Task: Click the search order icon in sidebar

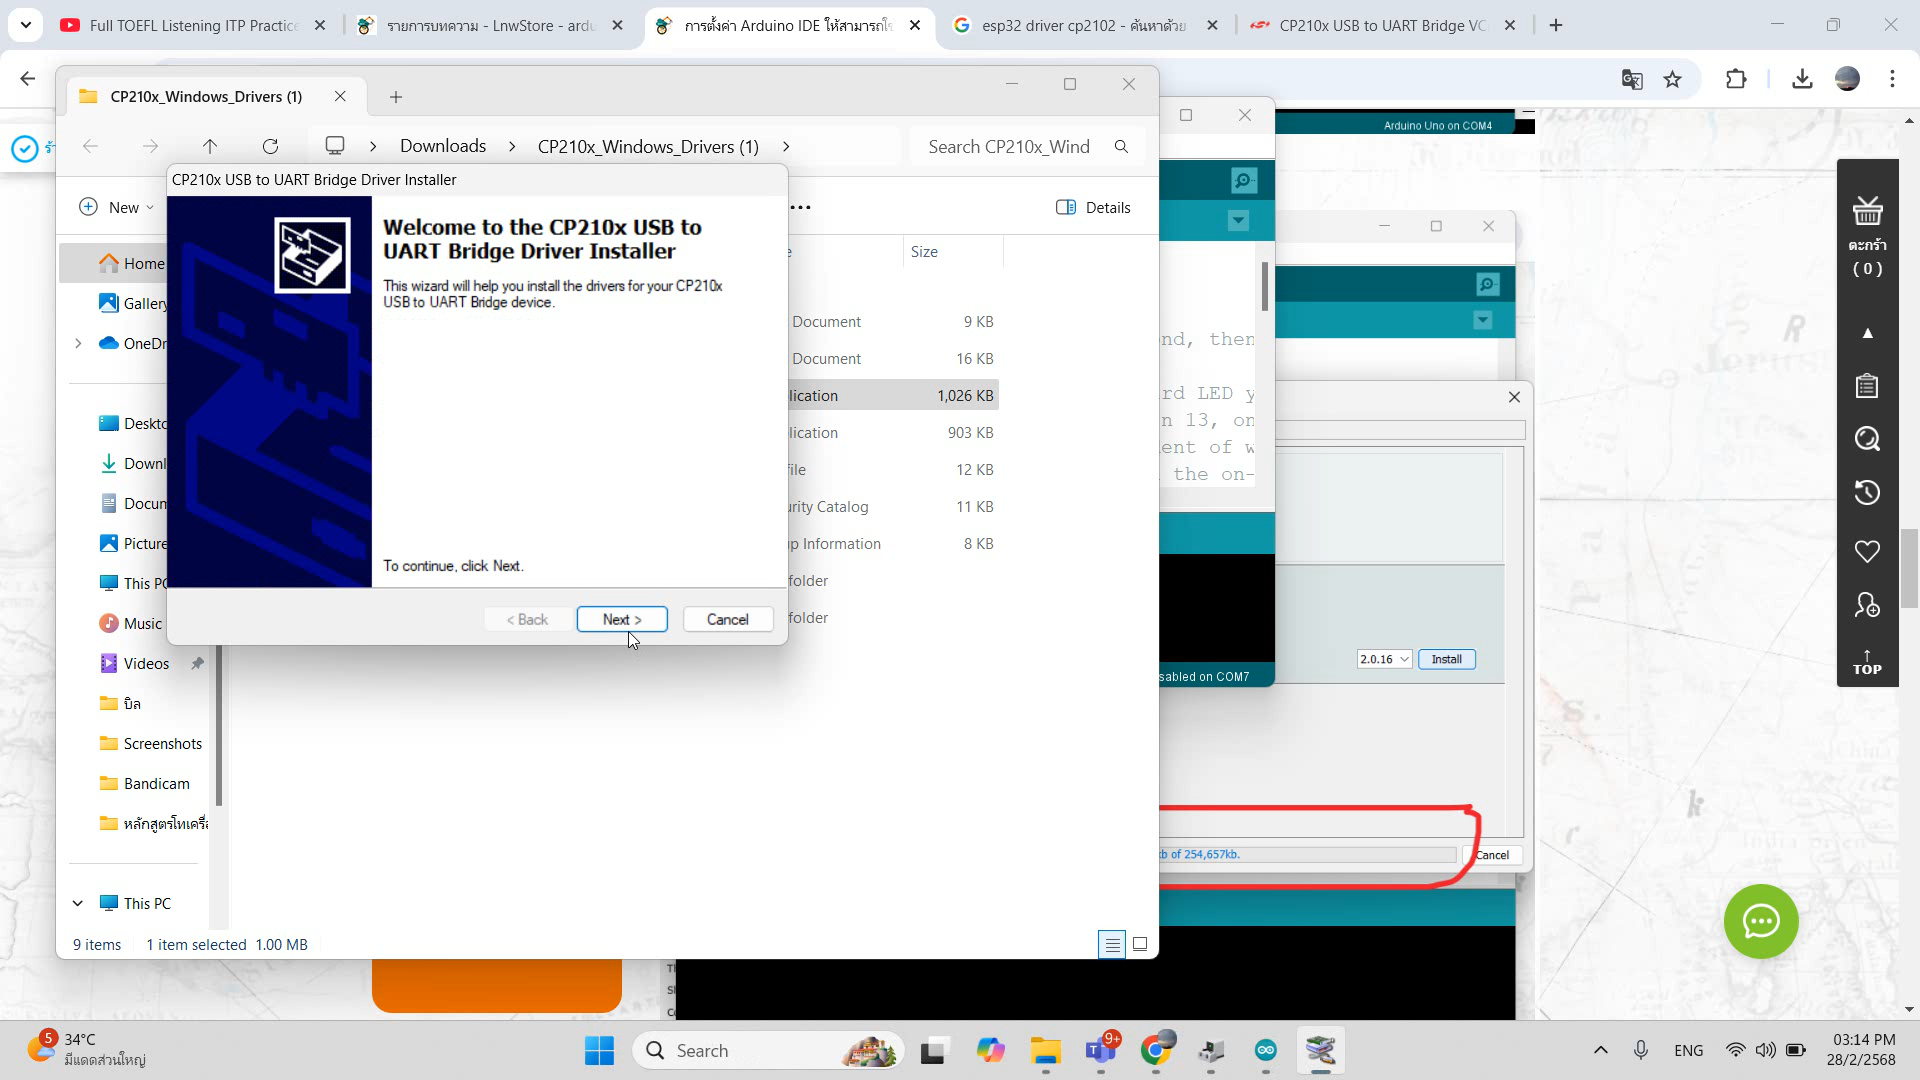Action: coord(1867,439)
